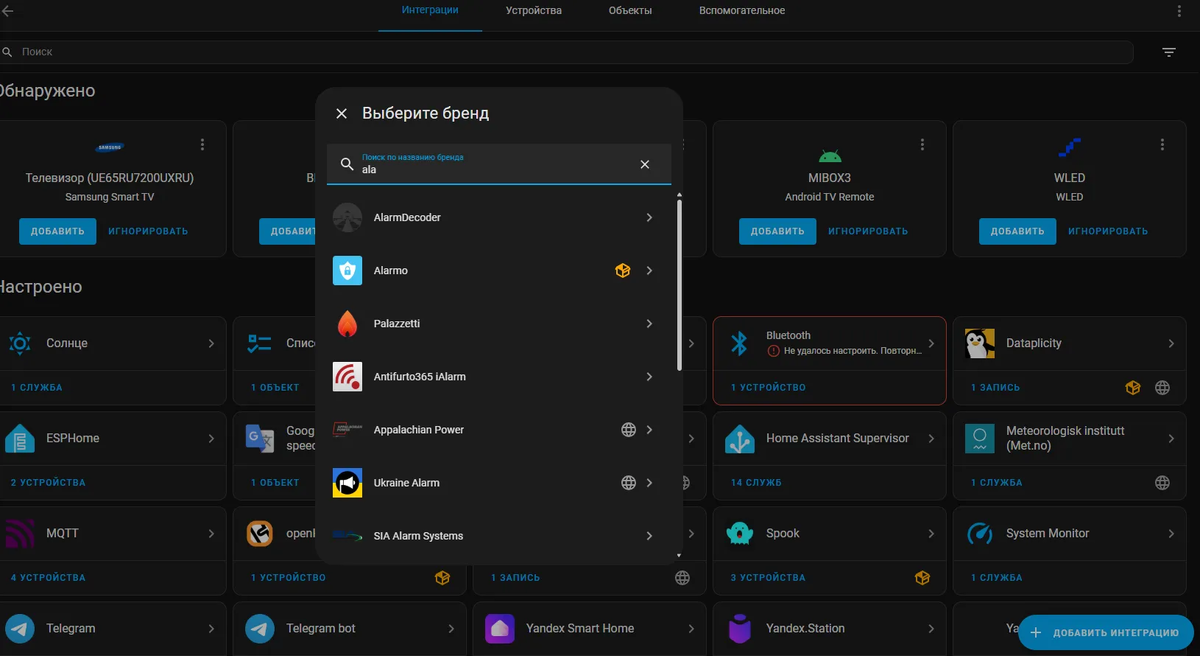Image resolution: width=1200 pixels, height=656 pixels.
Task: Open Home Assistant Supervisor integration
Action: (x=829, y=438)
